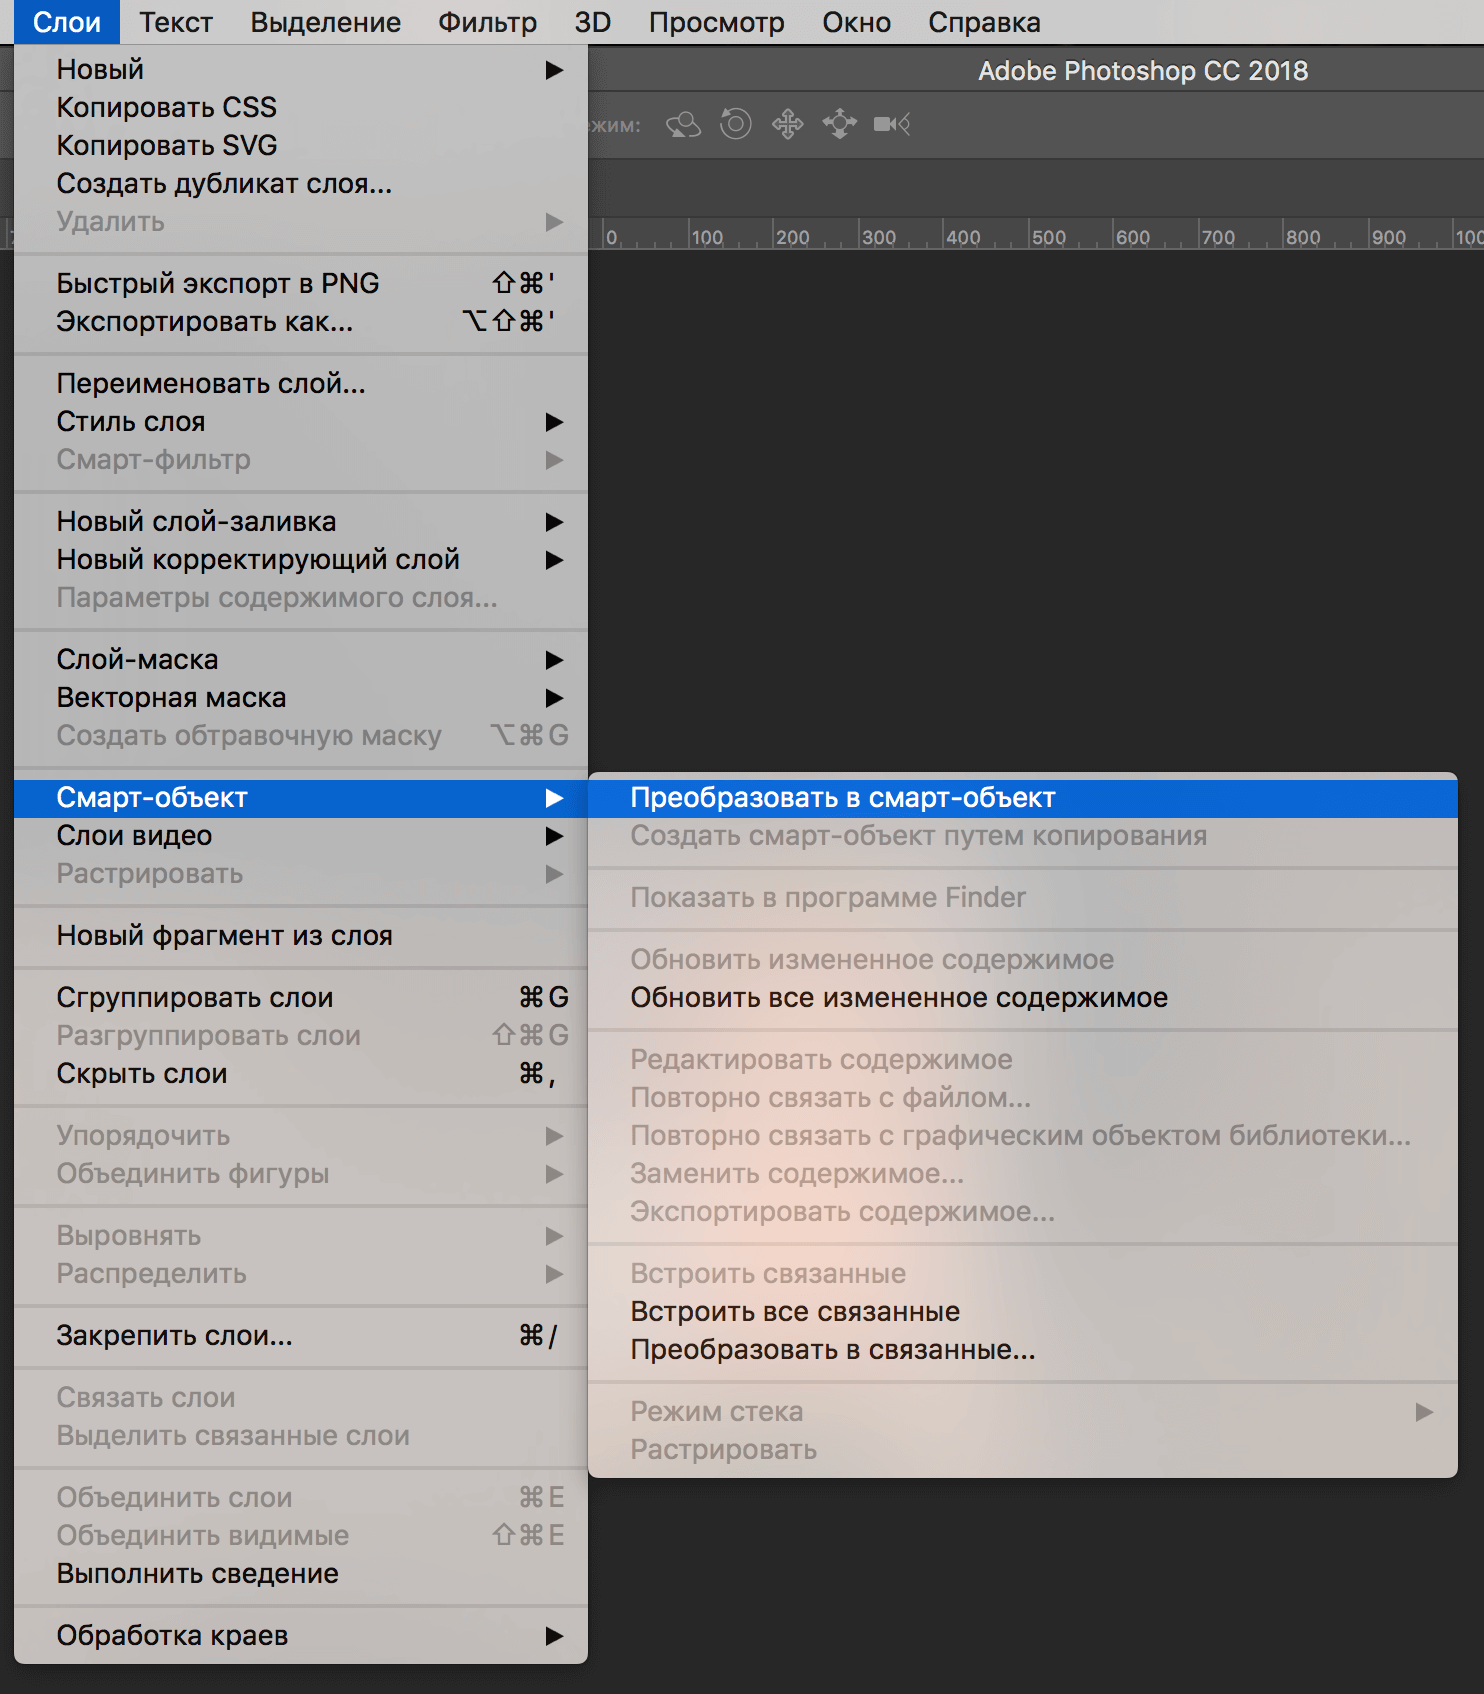This screenshot has width=1484, height=1694.
Task: Choose Обновить все измененное содержимое
Action: click(x=1023, y=998)
